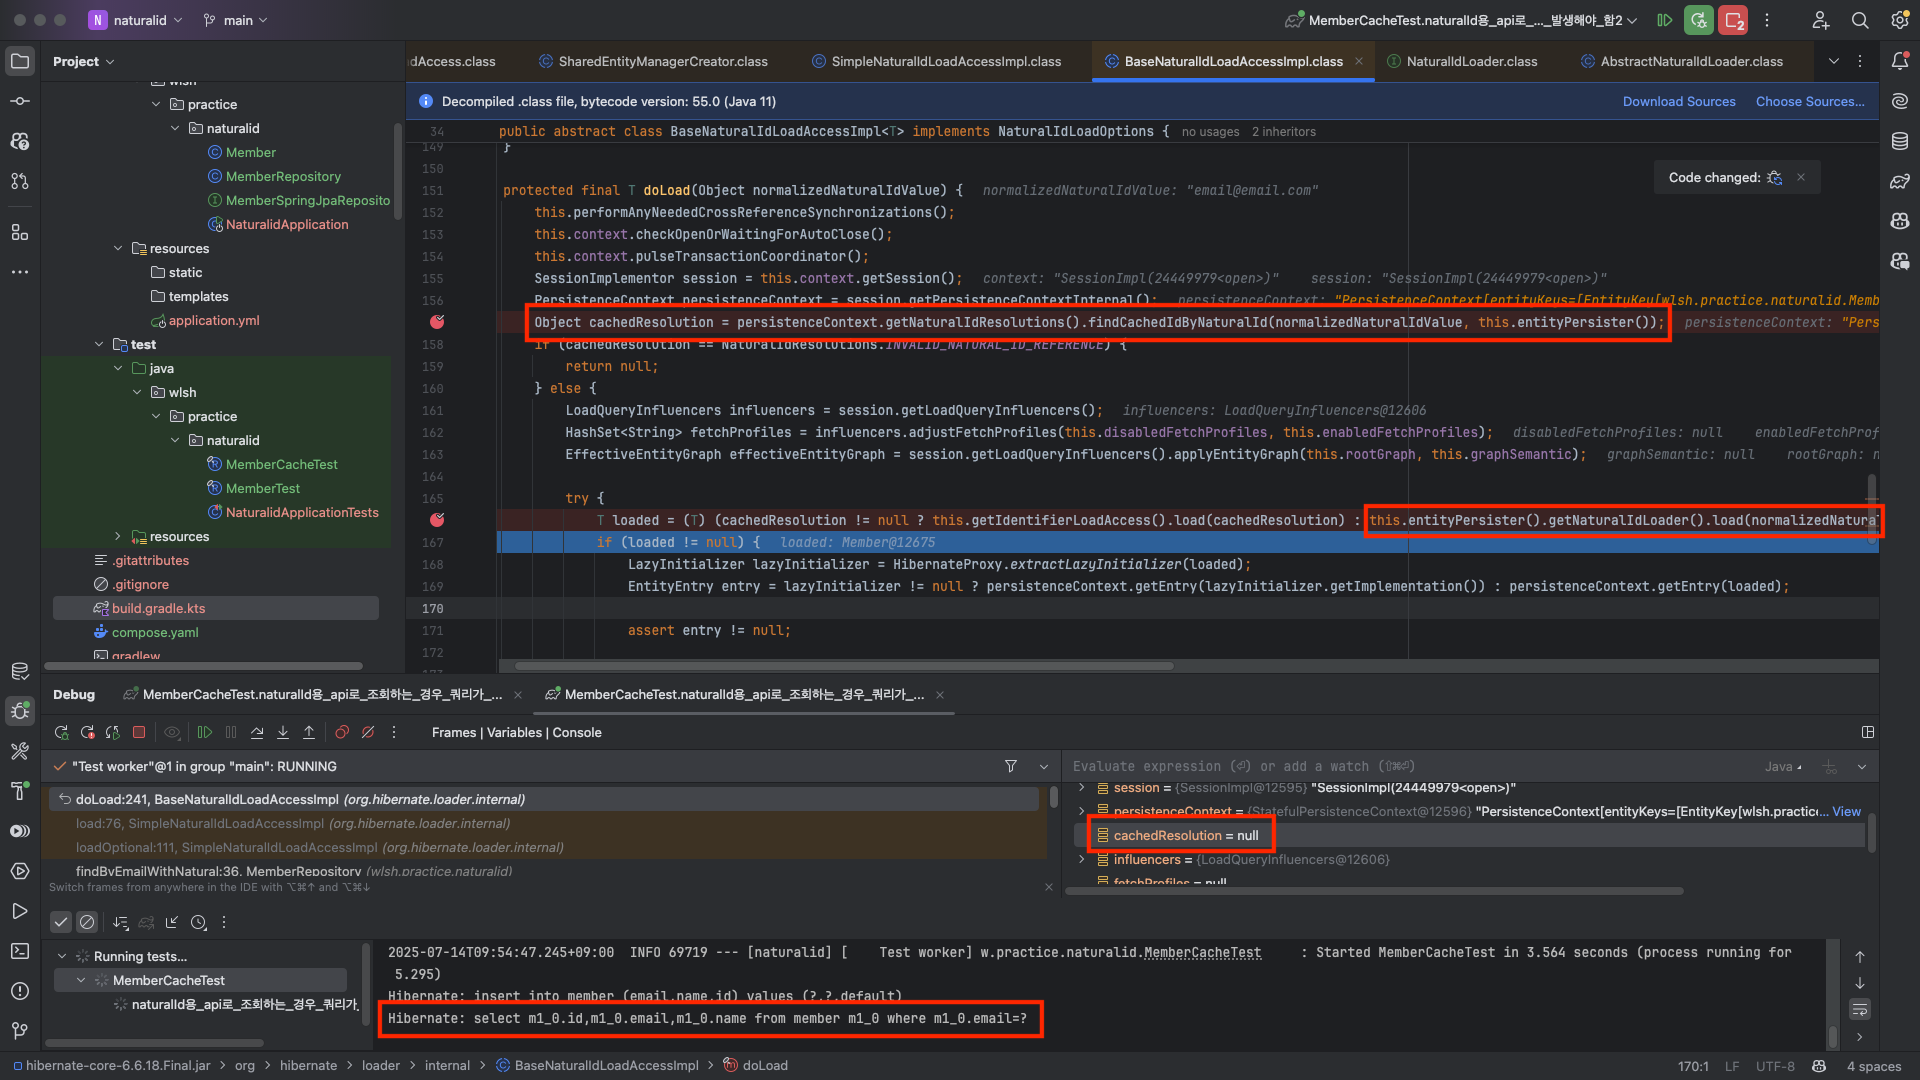Image resolution: width=1920 pixels, height=1080 pixels.
Task: Open the main branch dropdown
Action: coord(236,20)
